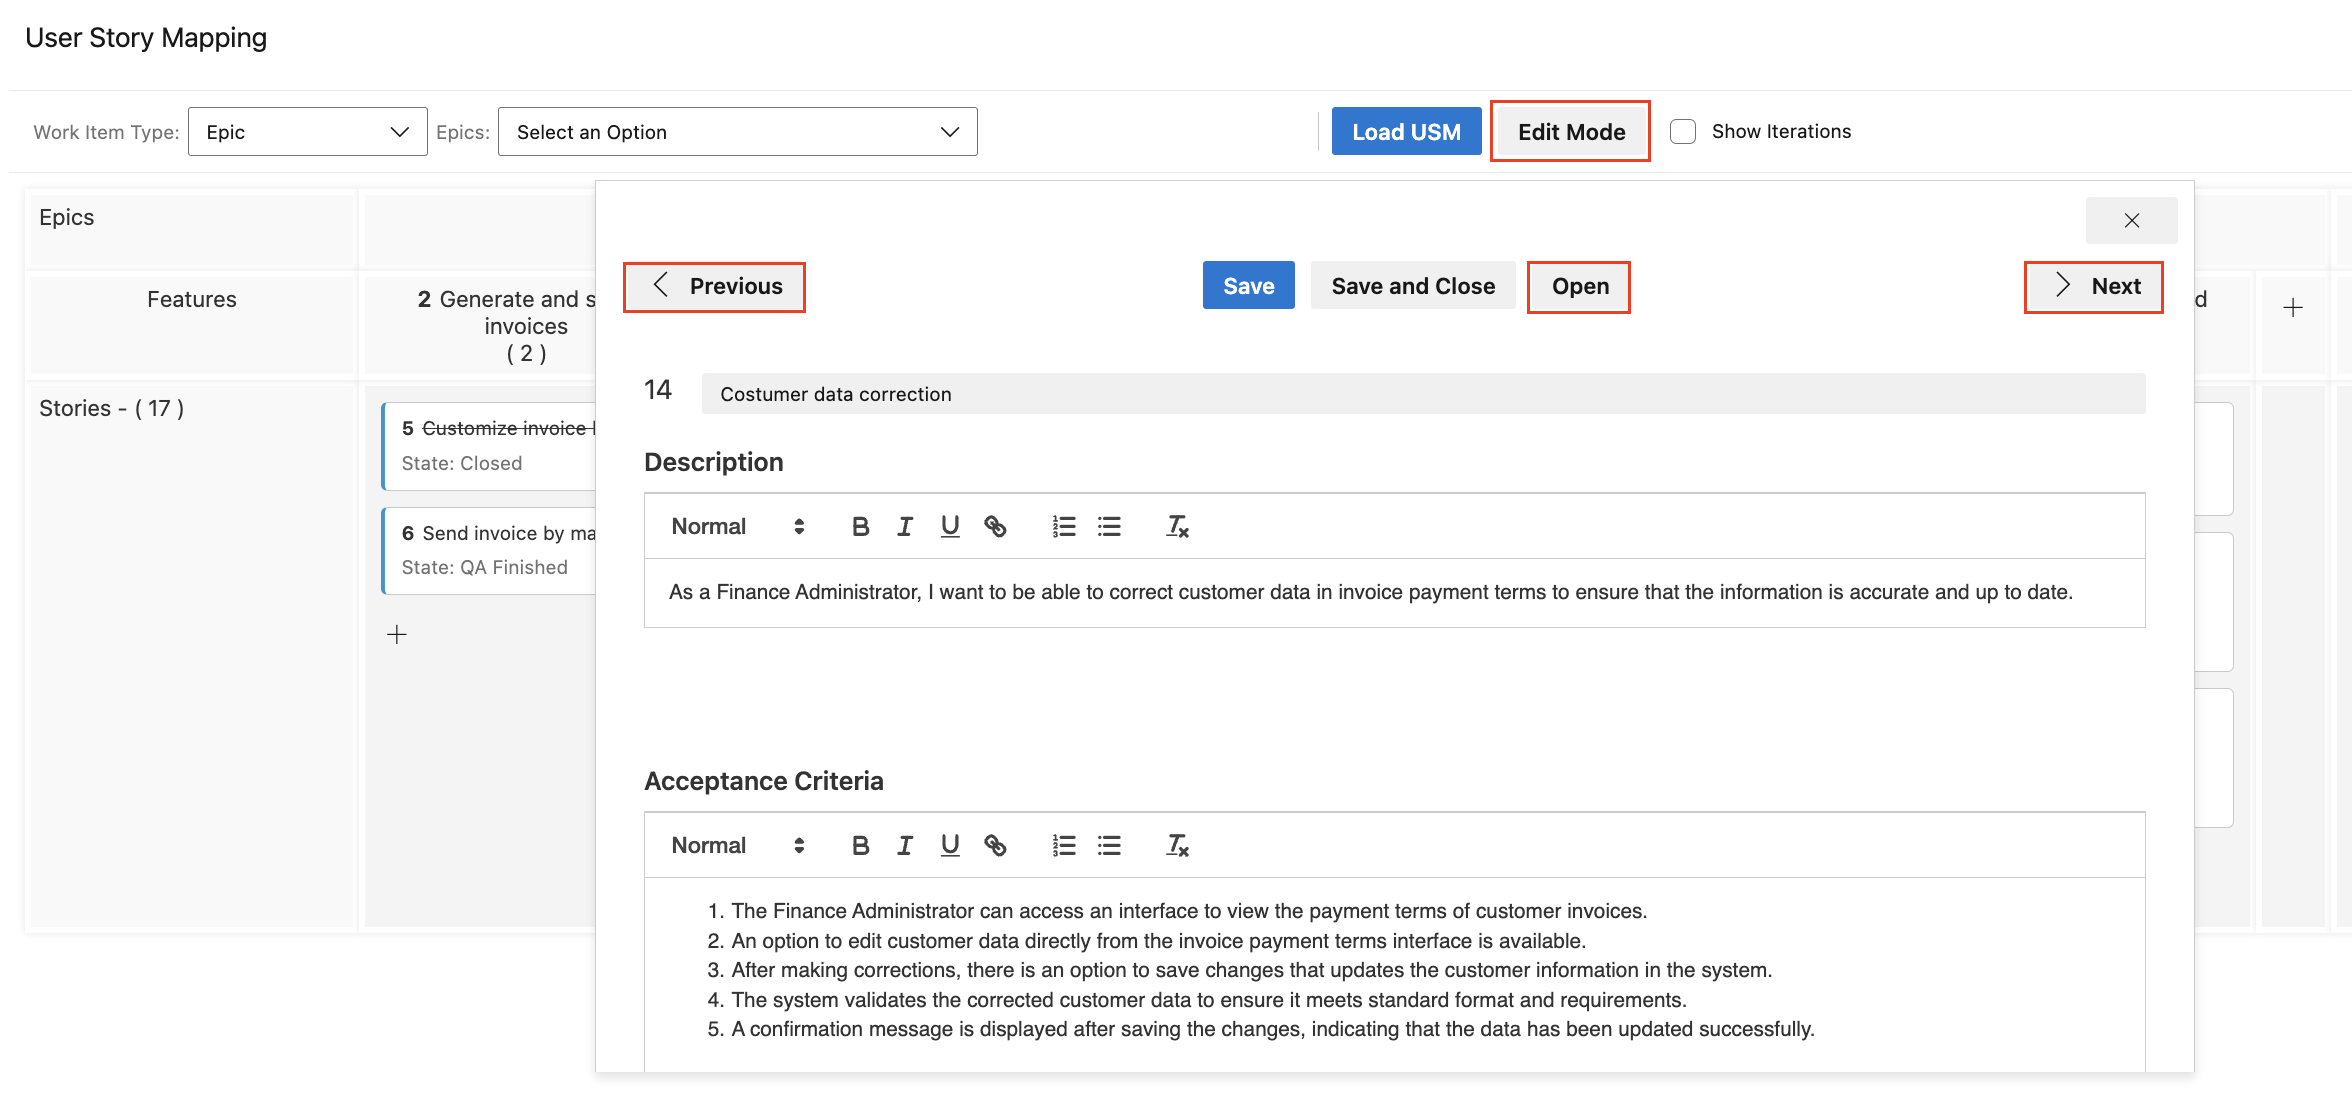This screenshot has height=1116, width=2352.
Task: Add numbered list in Description editor
Action: [x=1064, y=526]
